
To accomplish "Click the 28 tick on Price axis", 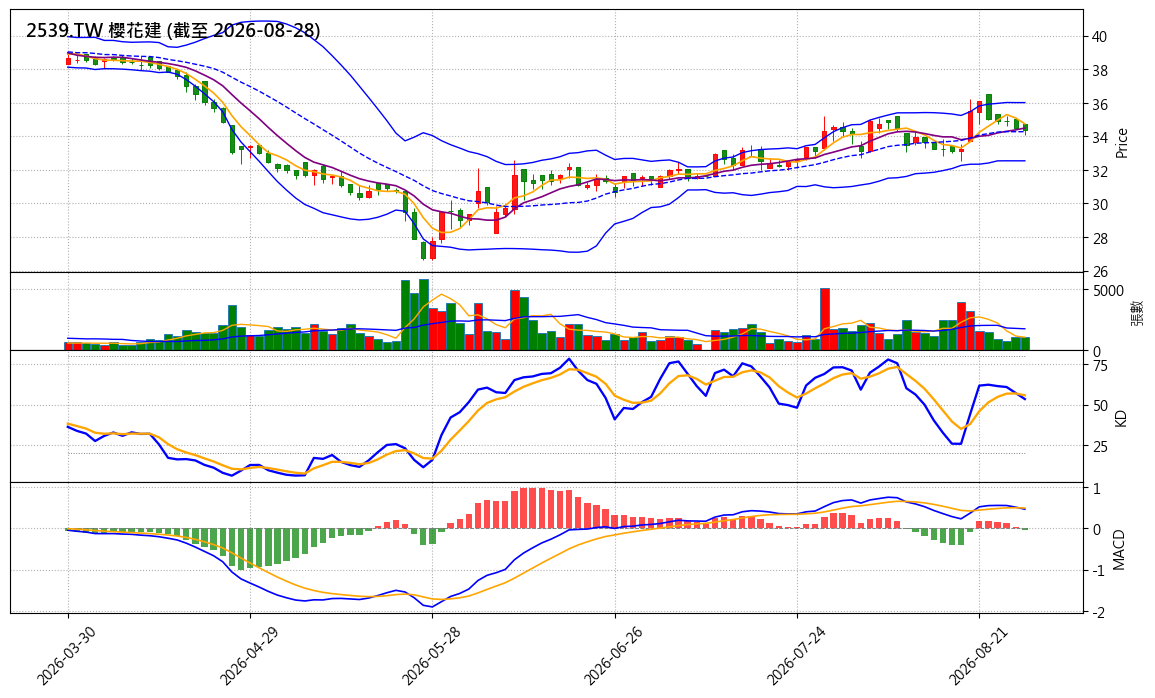I will click(x=1100, y=239).
